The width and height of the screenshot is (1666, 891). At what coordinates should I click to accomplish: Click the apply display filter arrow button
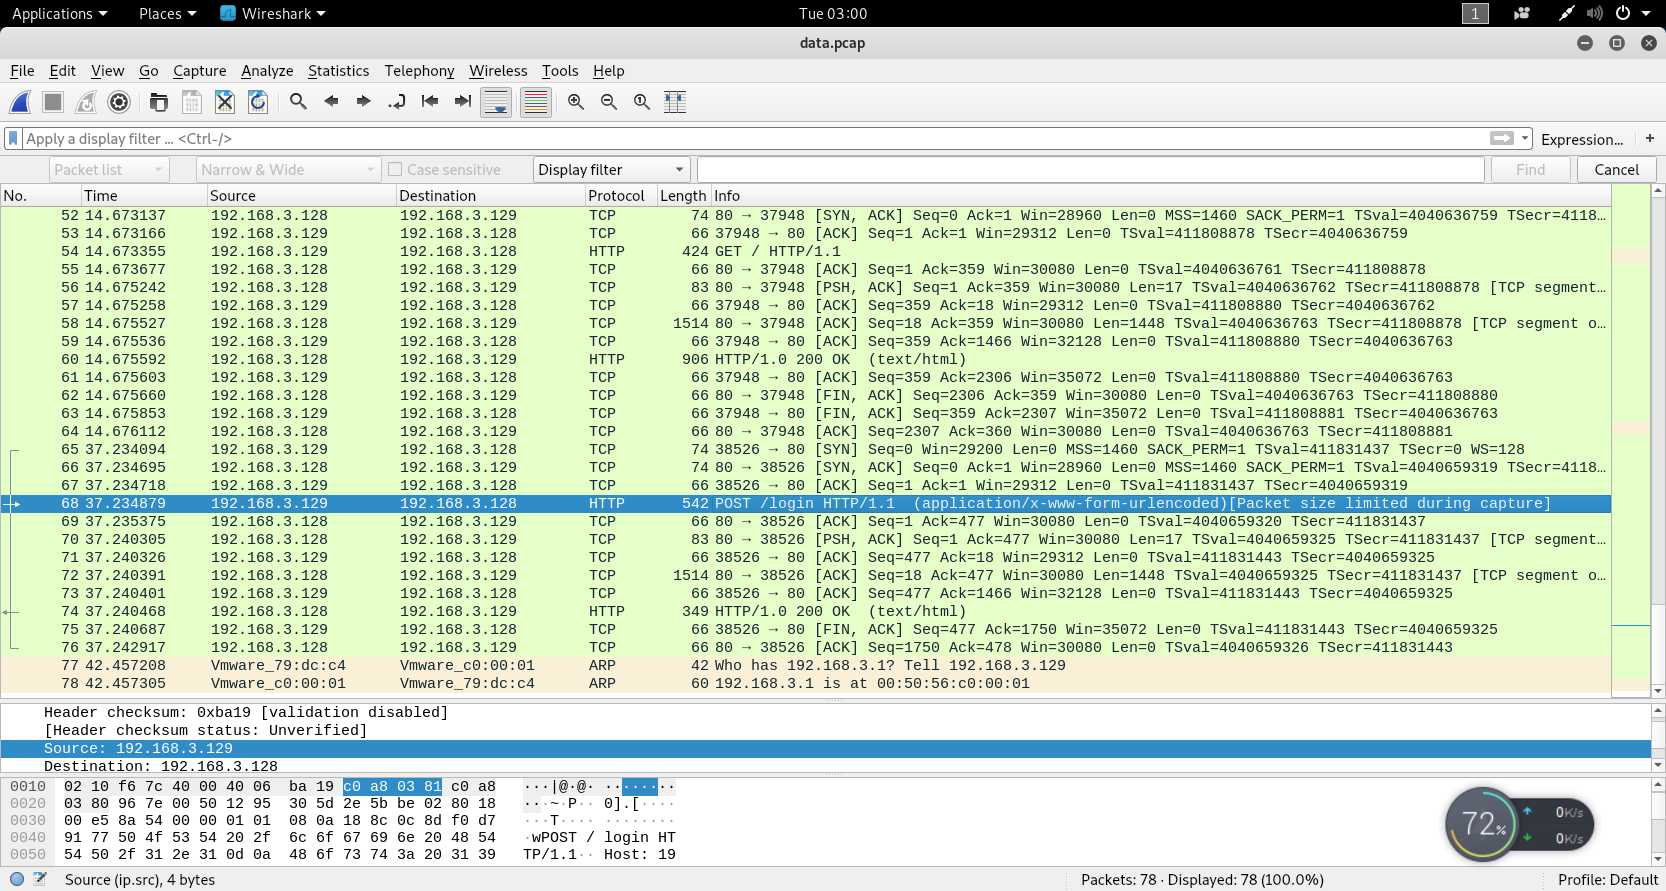1502,139
